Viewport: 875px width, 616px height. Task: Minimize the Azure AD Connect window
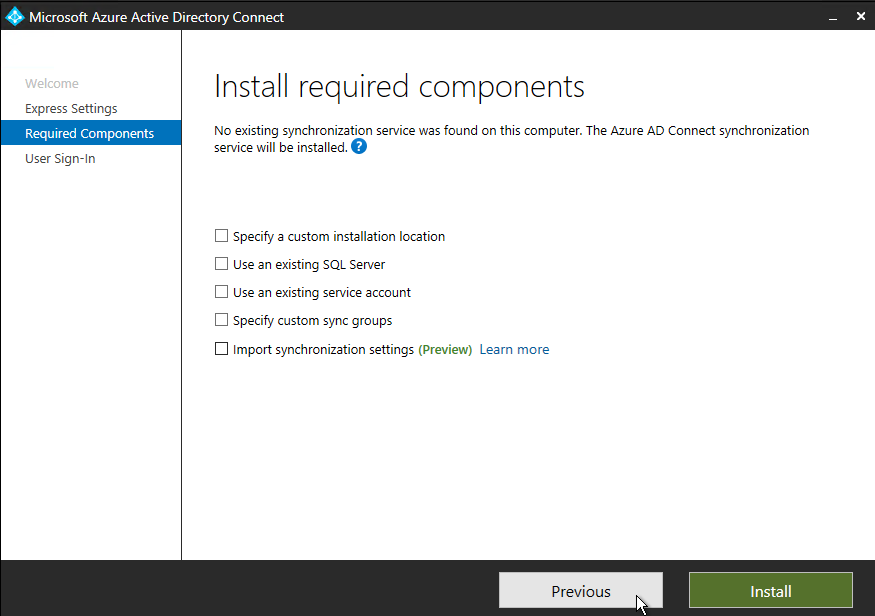[x=833, y=17]
